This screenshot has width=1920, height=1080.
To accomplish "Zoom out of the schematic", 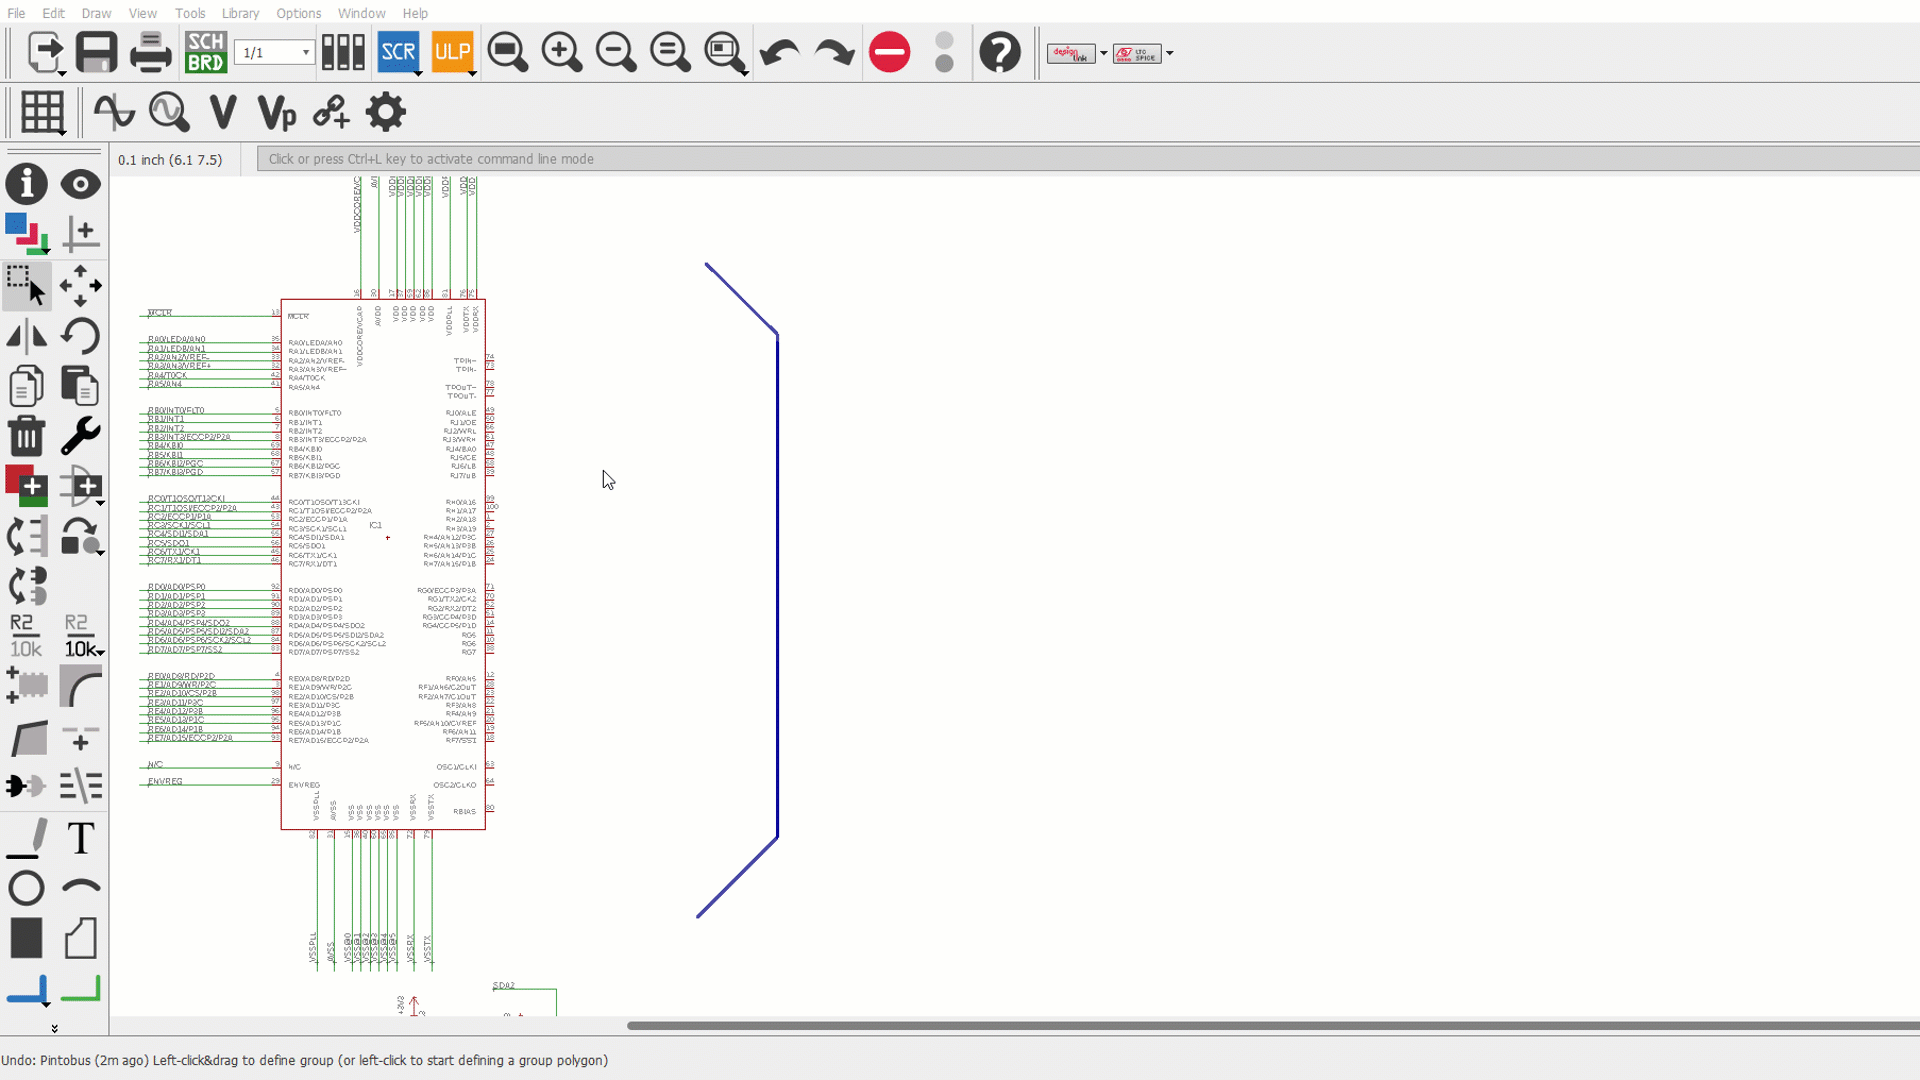I will 615,52.
